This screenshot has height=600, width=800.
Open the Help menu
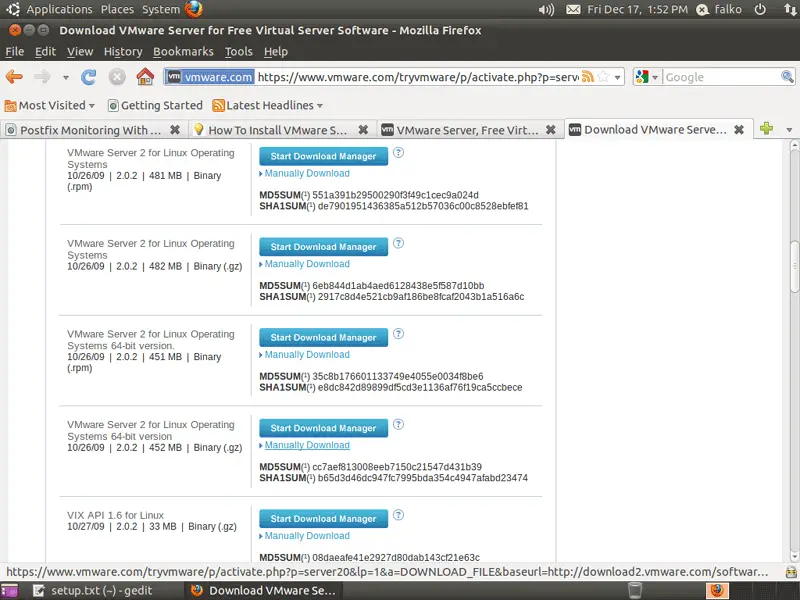276,52
